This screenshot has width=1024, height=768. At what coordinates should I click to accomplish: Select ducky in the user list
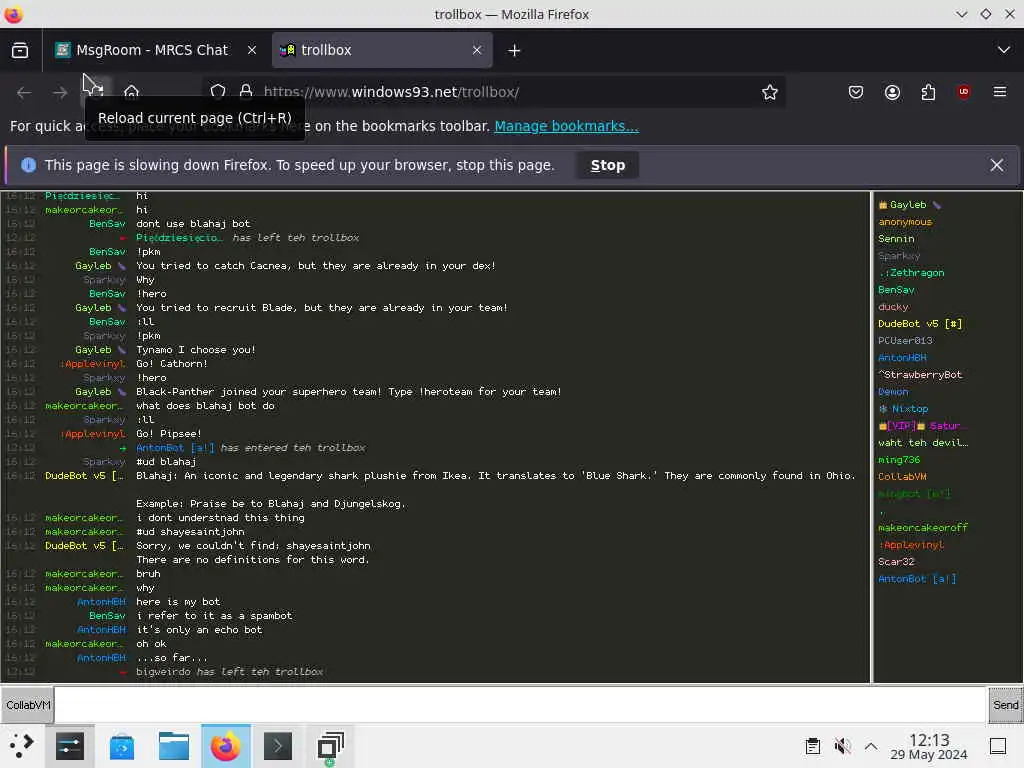pyautogui.click(x=893, y=307)
